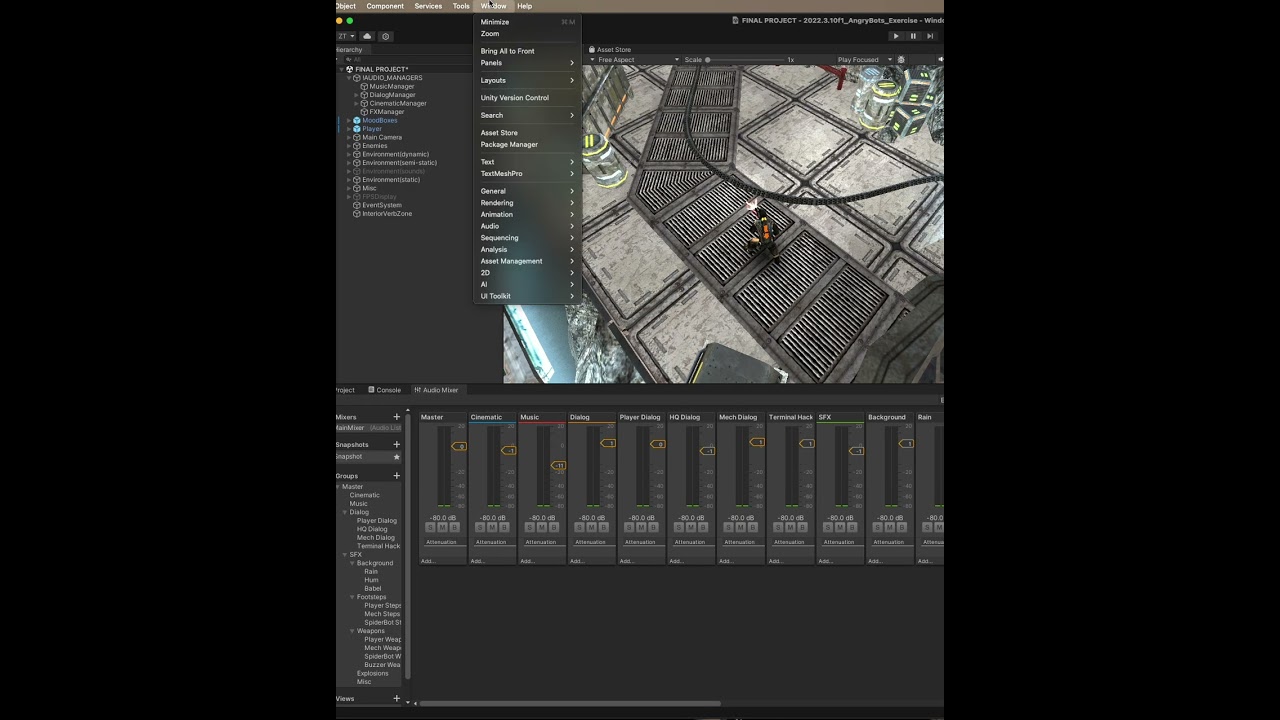
Task: Expand the DialogManager object arrow
Action: coord(357,95)
